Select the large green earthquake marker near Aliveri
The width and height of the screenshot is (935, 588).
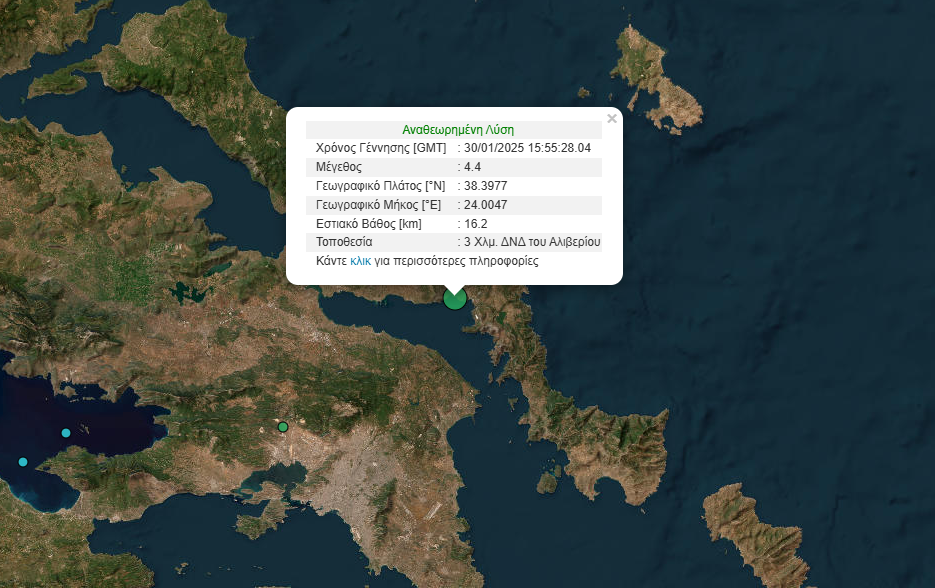[455, 298]
